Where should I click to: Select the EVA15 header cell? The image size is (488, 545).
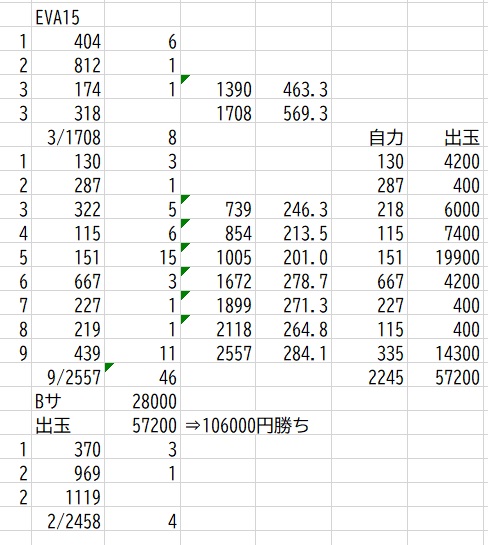click(68, 17)
